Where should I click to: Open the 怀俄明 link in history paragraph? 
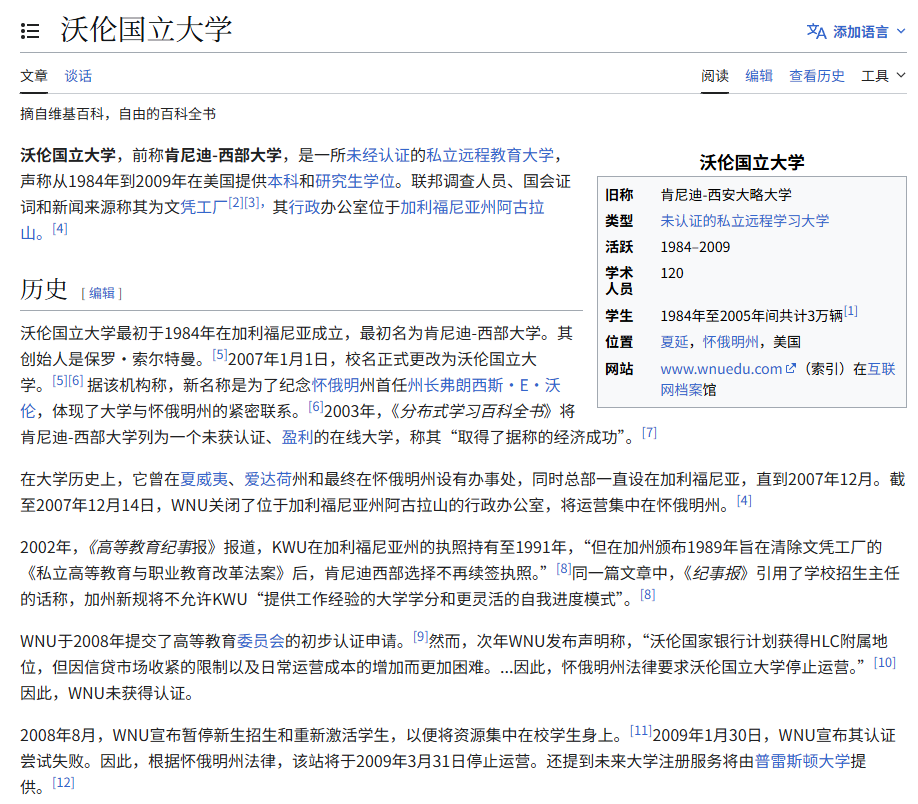click(x=336, y=385)
